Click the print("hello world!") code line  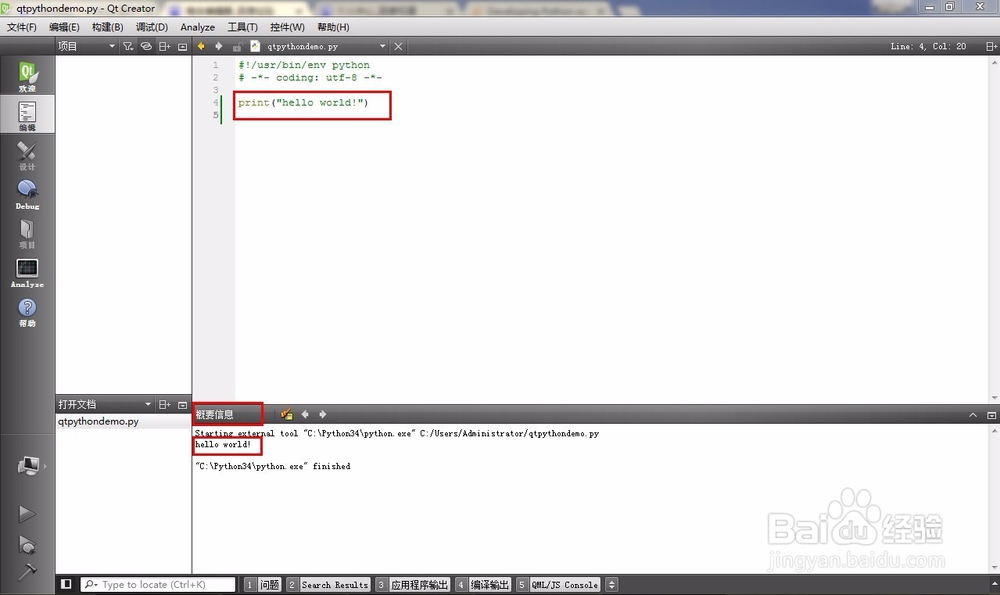[x=304, y=103]
